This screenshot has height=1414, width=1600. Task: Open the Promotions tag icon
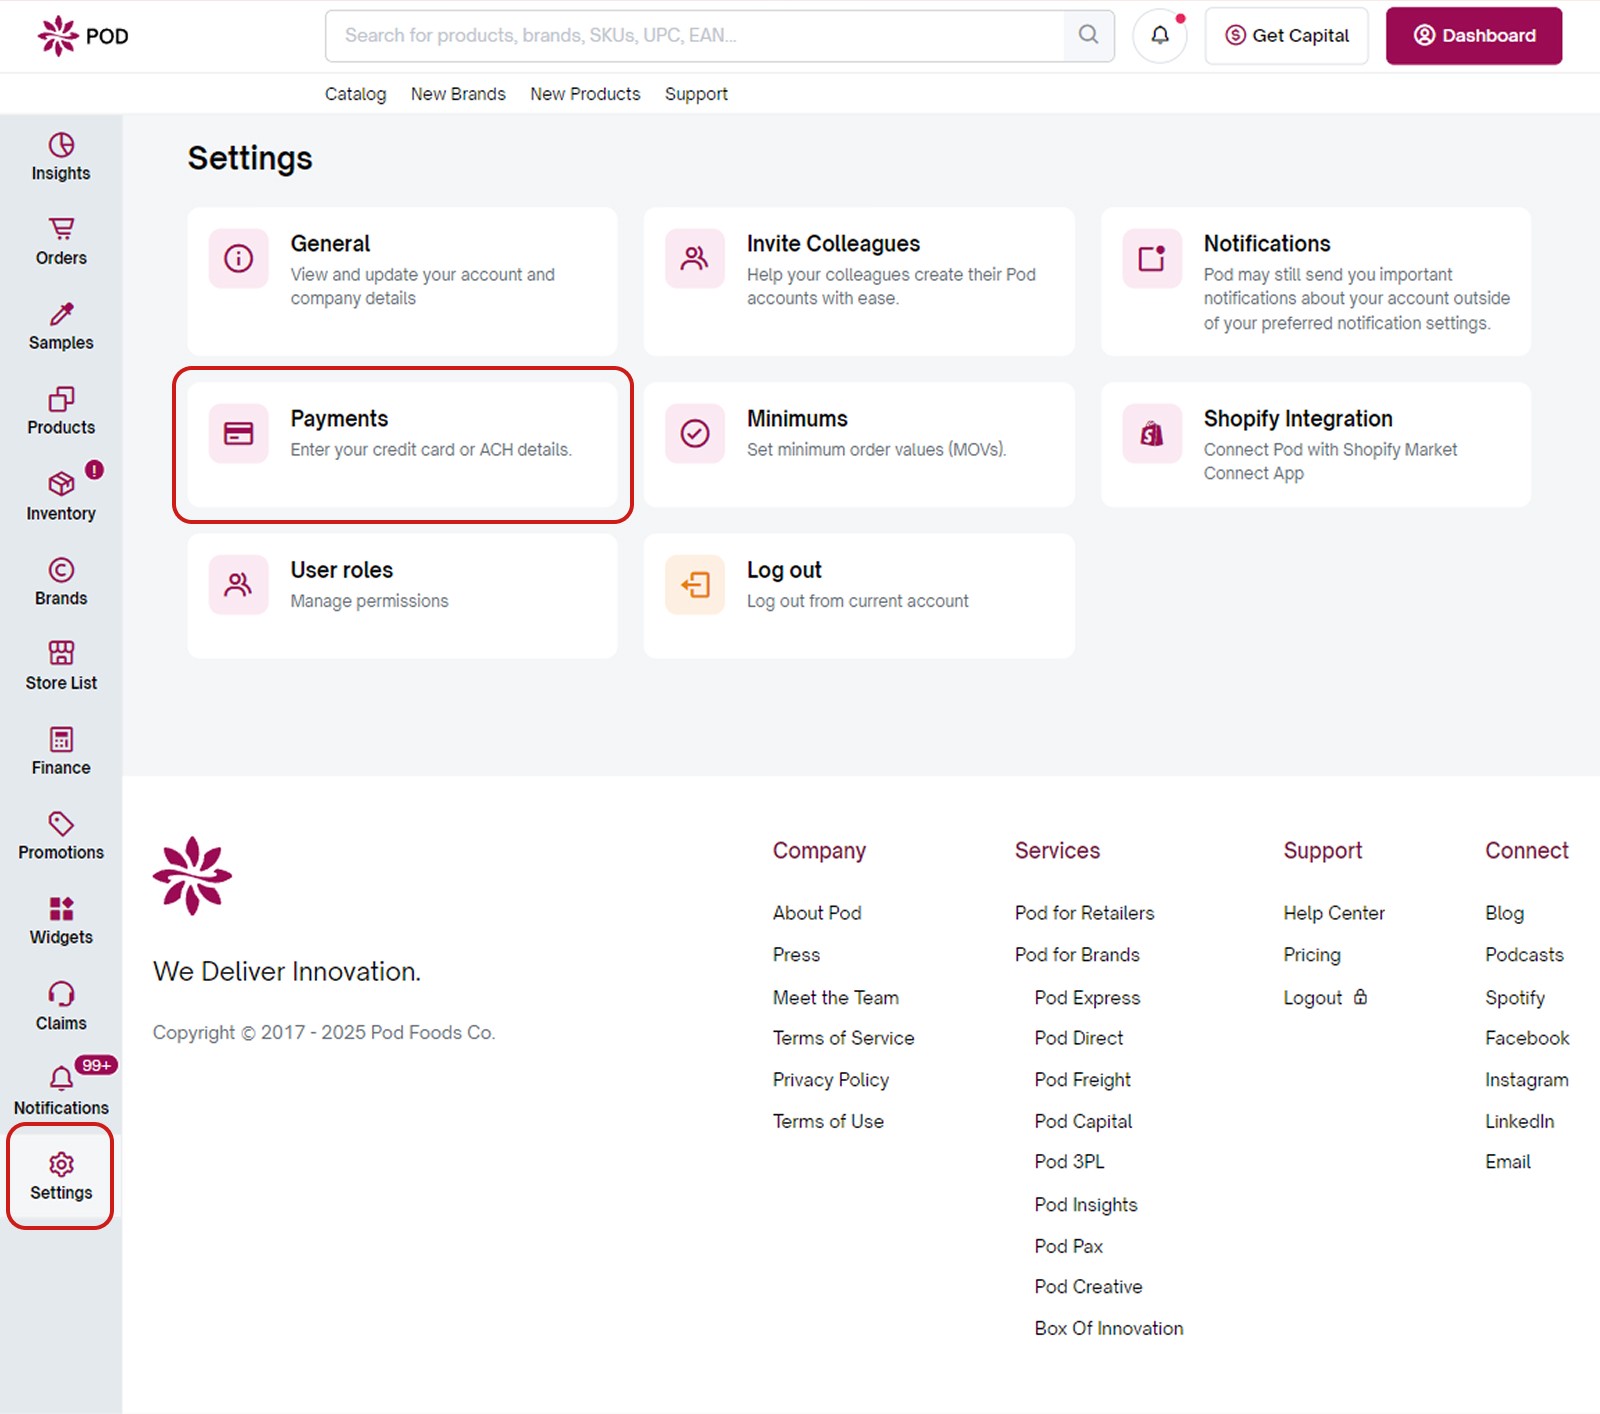click(x=60, y=825)
